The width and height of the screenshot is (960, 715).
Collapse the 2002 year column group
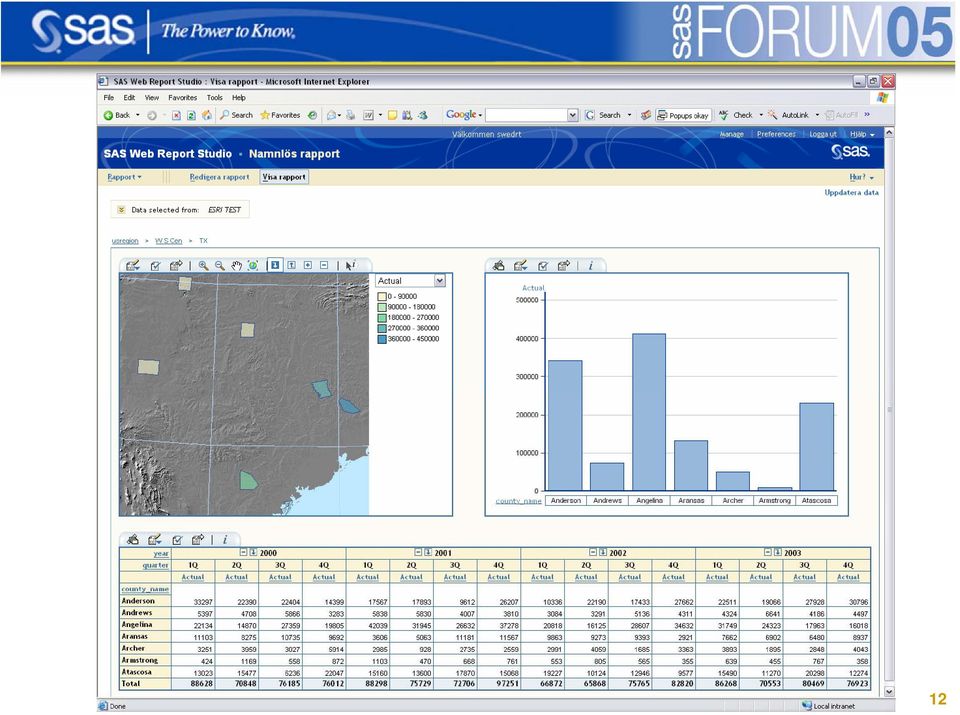[x=593, y=552]
